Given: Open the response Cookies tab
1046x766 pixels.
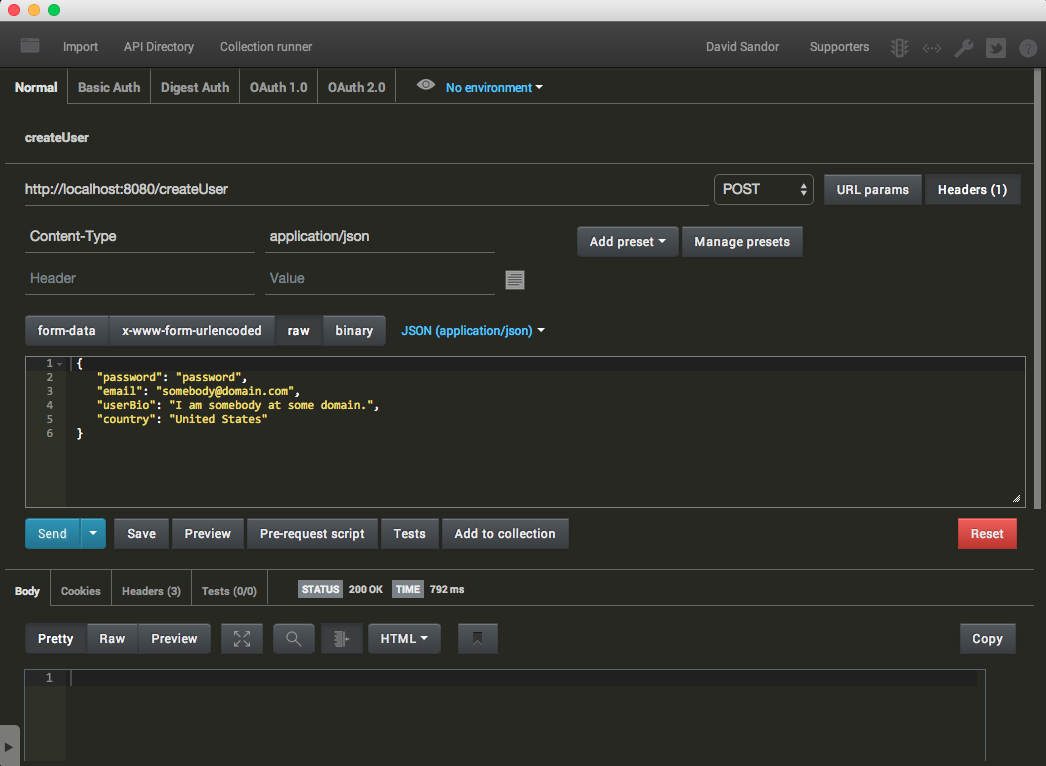Looking at the screenshot, I should click(81, 591).
